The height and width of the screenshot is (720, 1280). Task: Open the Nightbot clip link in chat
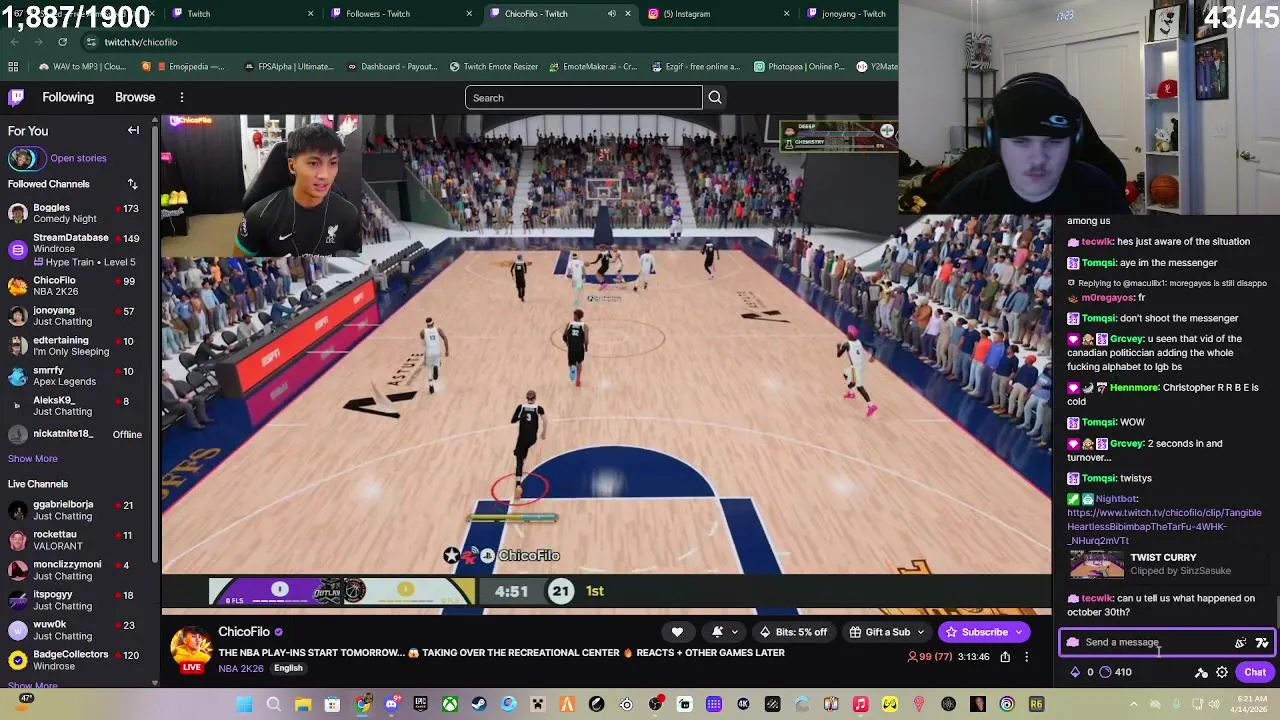tap(1163, 526)
